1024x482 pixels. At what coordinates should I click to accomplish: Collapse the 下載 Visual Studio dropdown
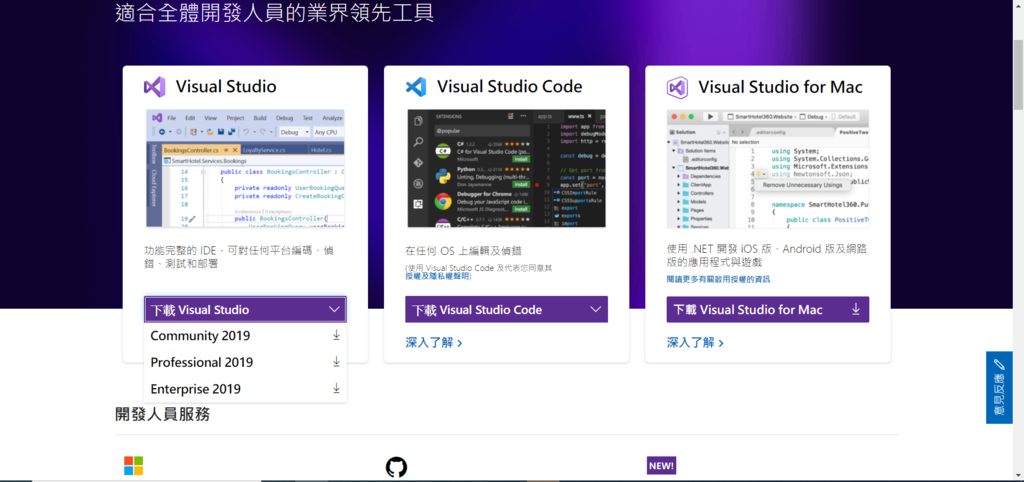tap(246, 310)
